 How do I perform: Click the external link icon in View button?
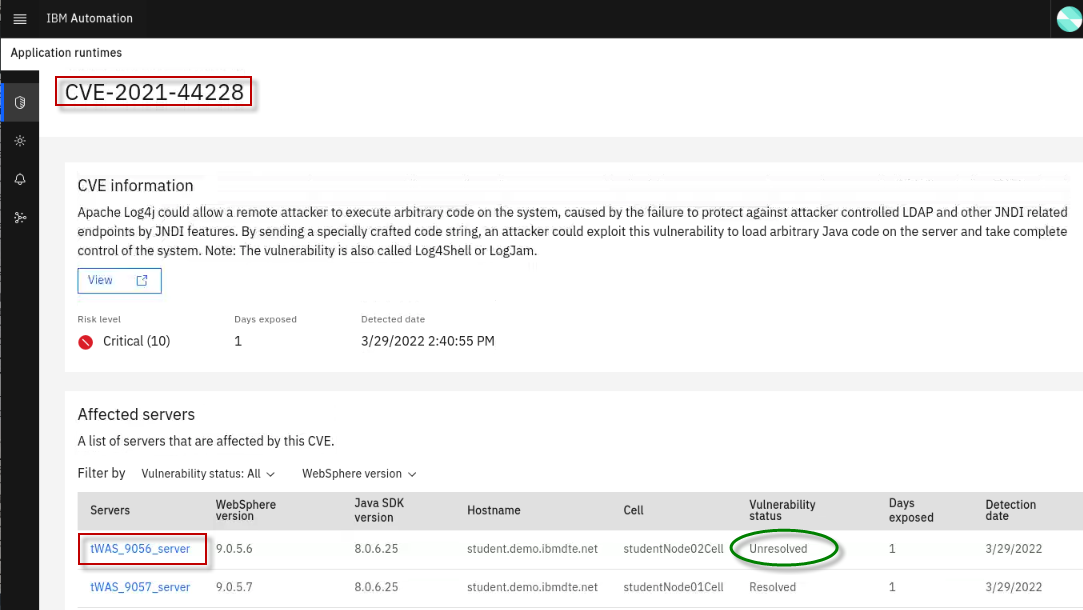(x=142, y=281)
